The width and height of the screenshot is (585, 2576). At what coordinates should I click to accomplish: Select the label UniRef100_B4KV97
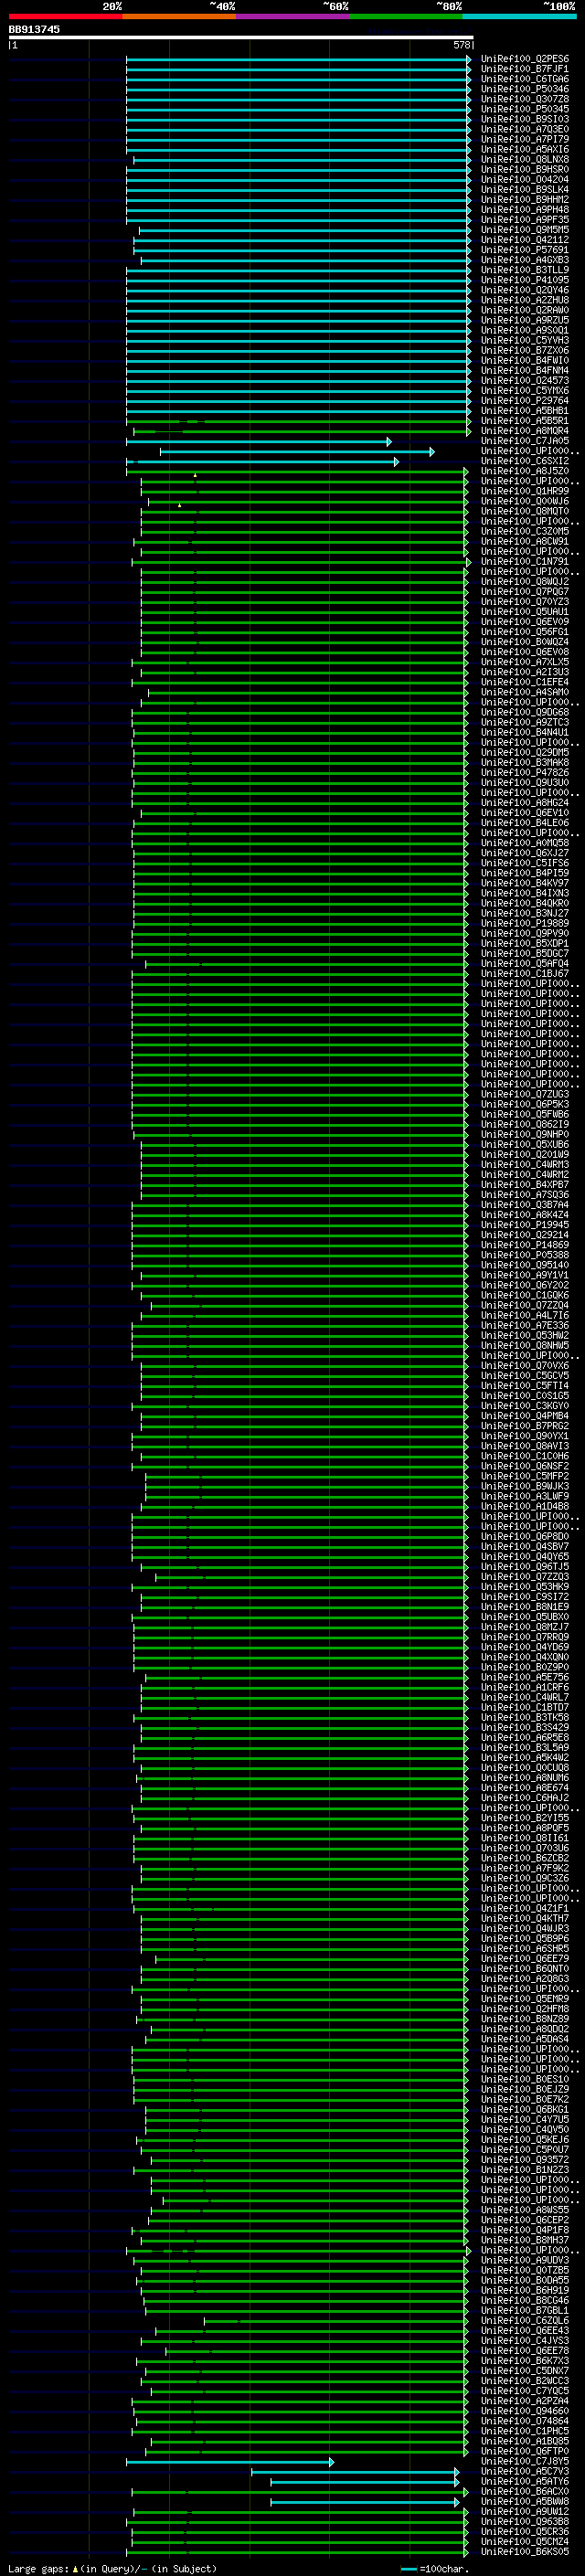click(x=525, y=883)
